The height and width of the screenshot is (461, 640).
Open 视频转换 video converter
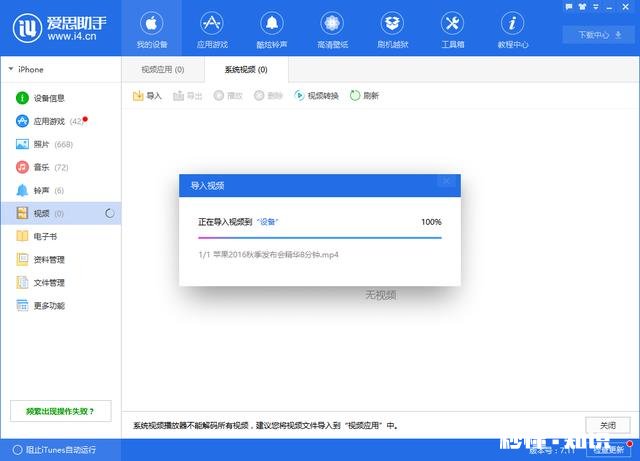click(x=316, y=96)
